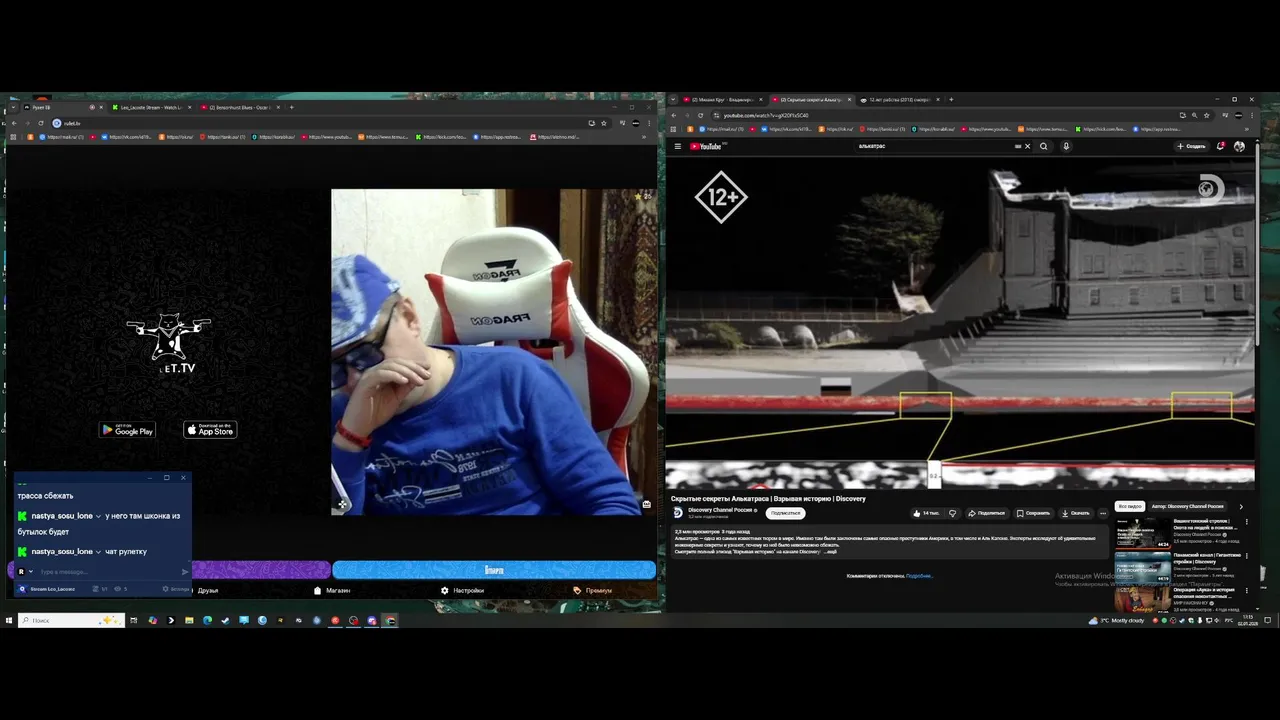Click the Поделиться share button
The height and width of the screenshot is (720, 1280).
pos(986,513)
